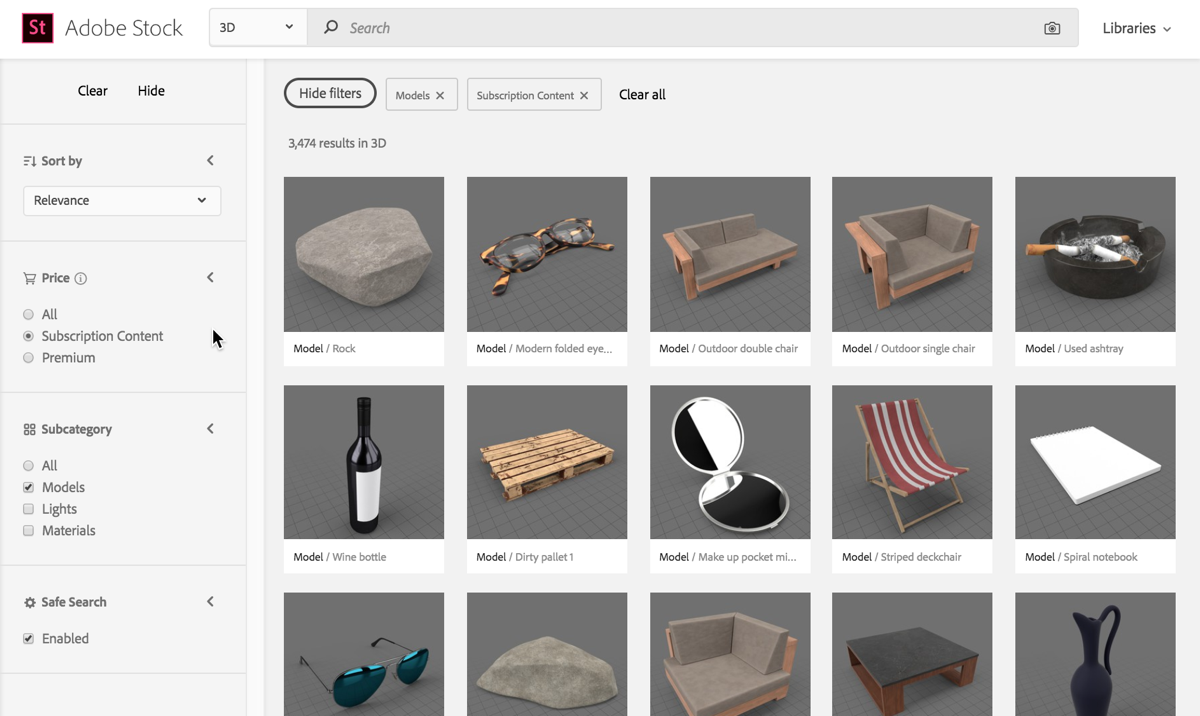Disable the Safe Search Enabled checkbox

29,639
